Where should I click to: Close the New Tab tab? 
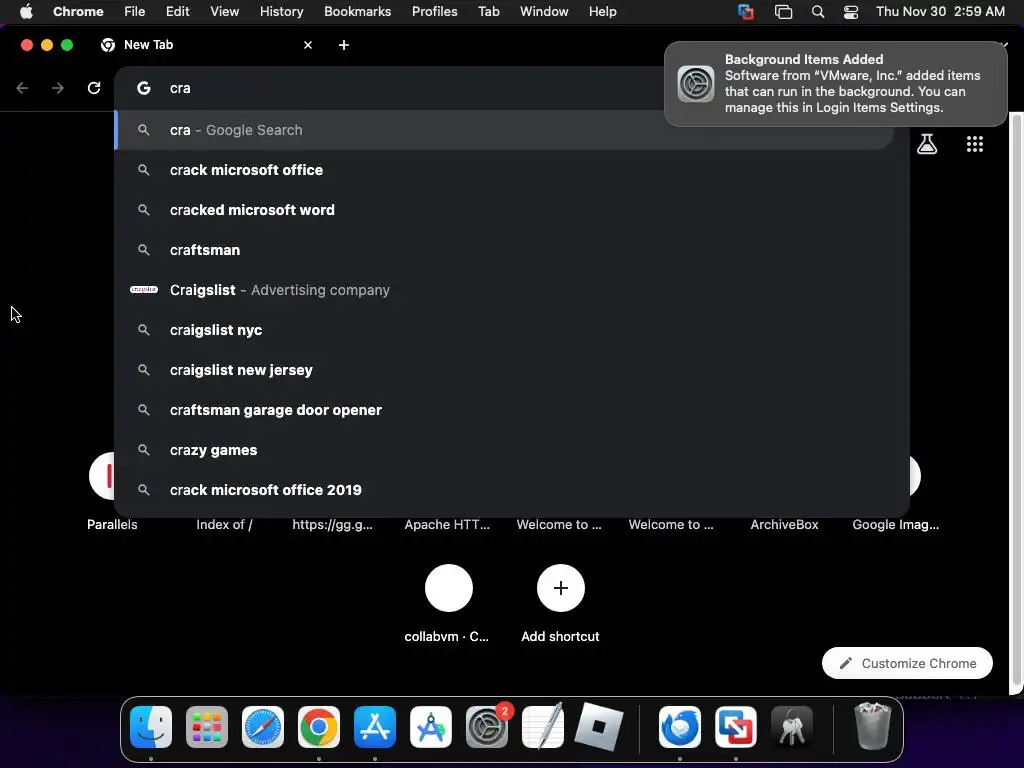[308, 45]
